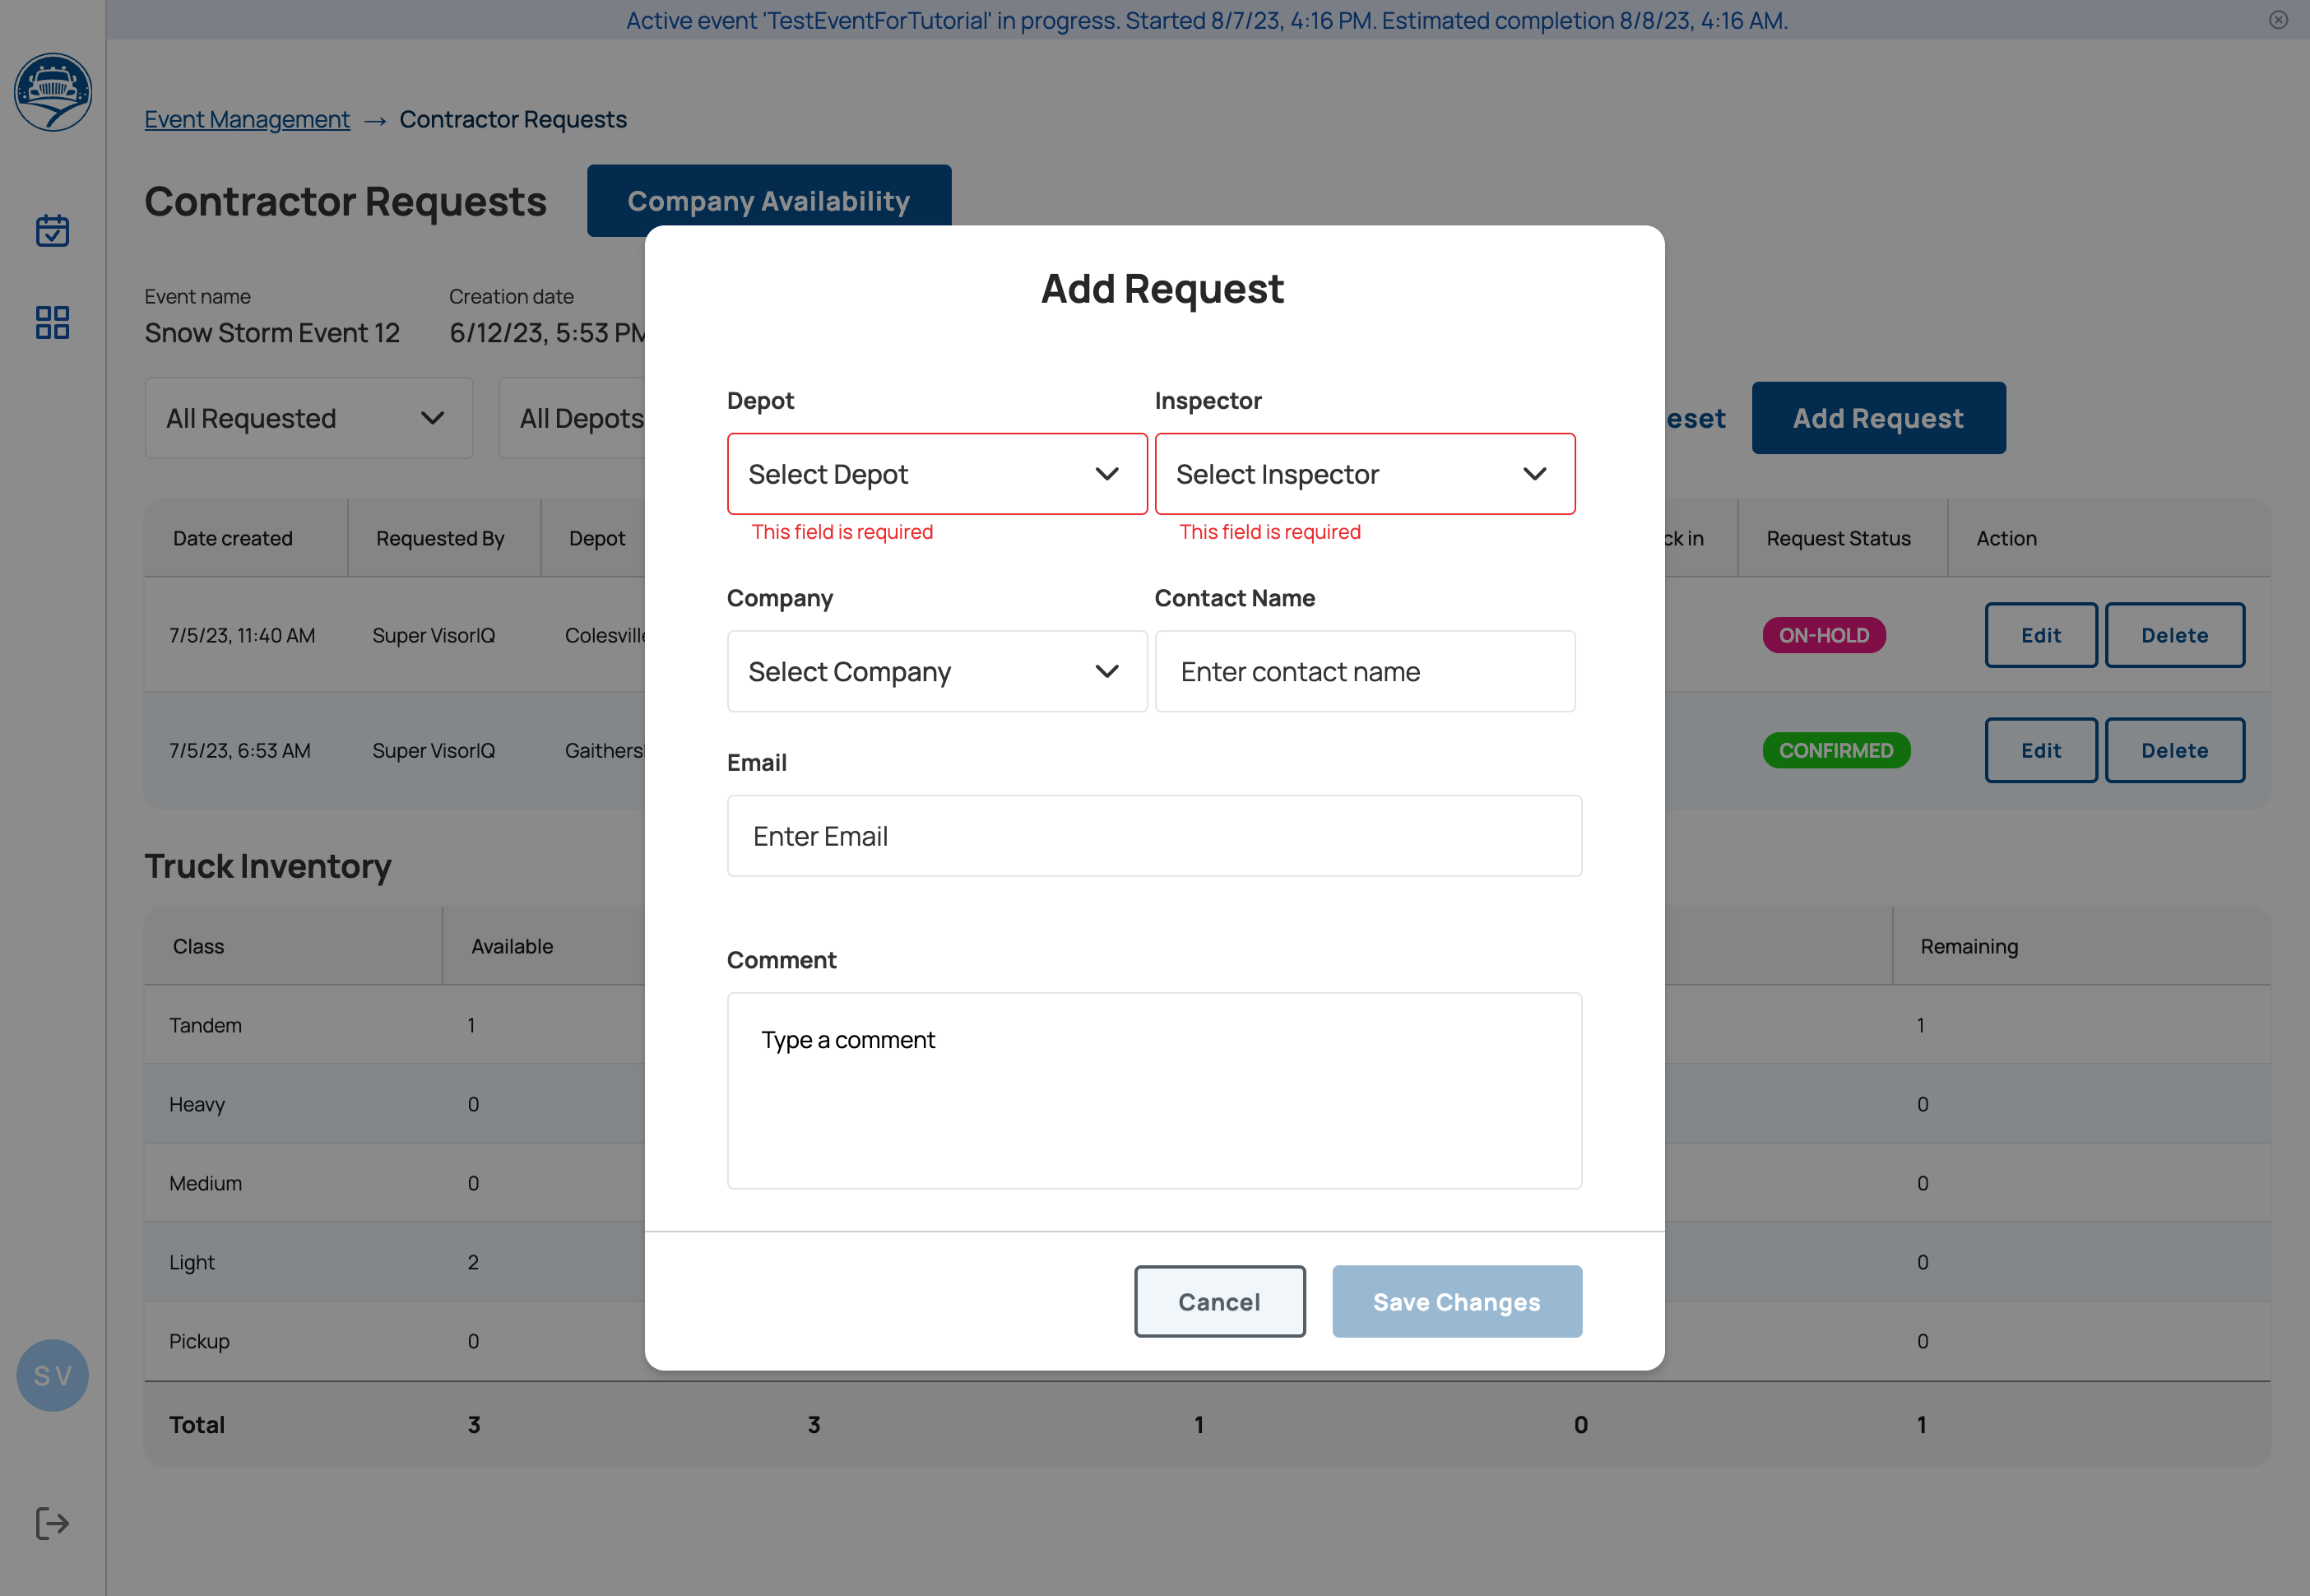The width and height of the screenshot is (2310, 1596).
Task: Dismiss the active event banner
Action: pos(2278,20)
